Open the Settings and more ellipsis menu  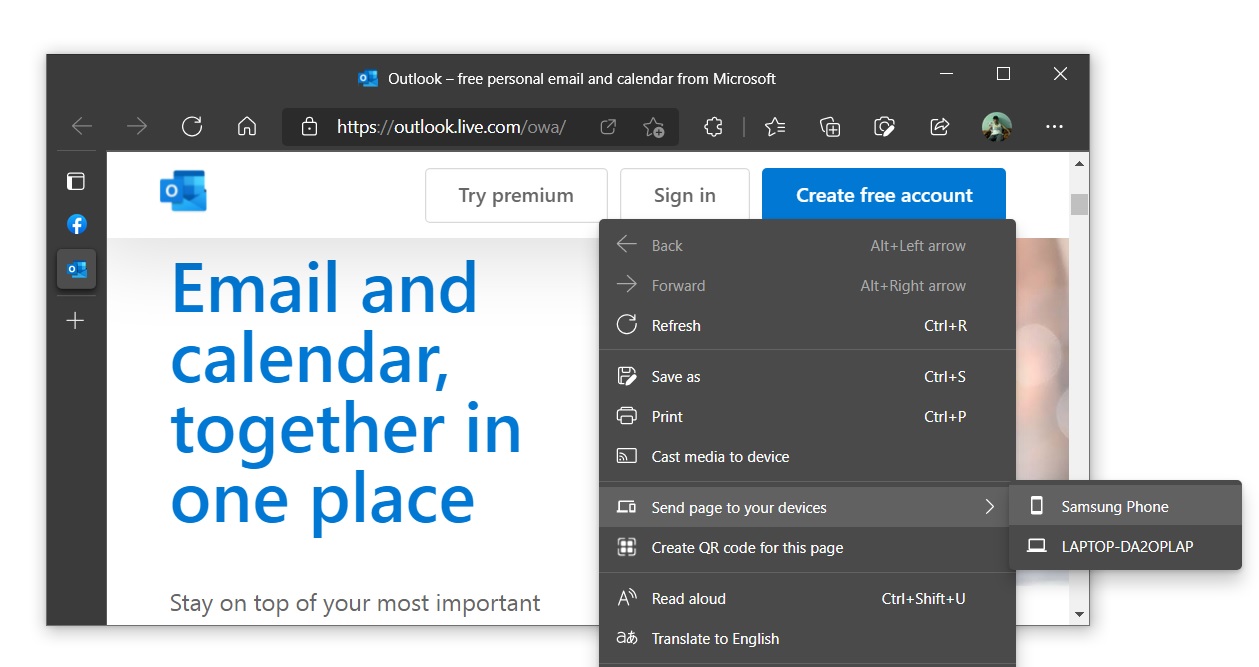(x=1054, y=126)
